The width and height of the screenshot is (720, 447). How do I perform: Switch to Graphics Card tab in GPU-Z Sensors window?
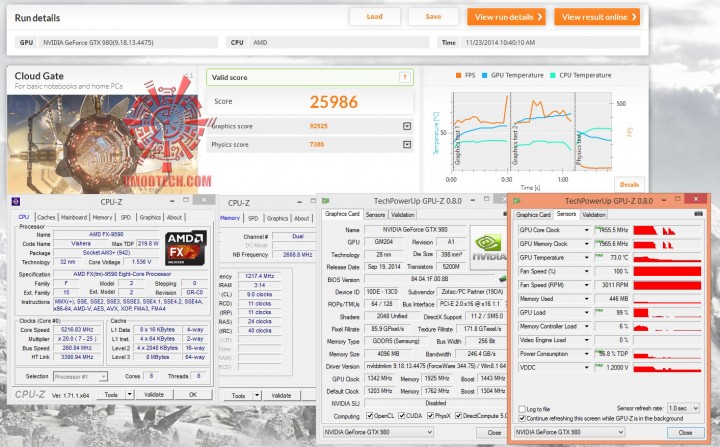[533, 215]
